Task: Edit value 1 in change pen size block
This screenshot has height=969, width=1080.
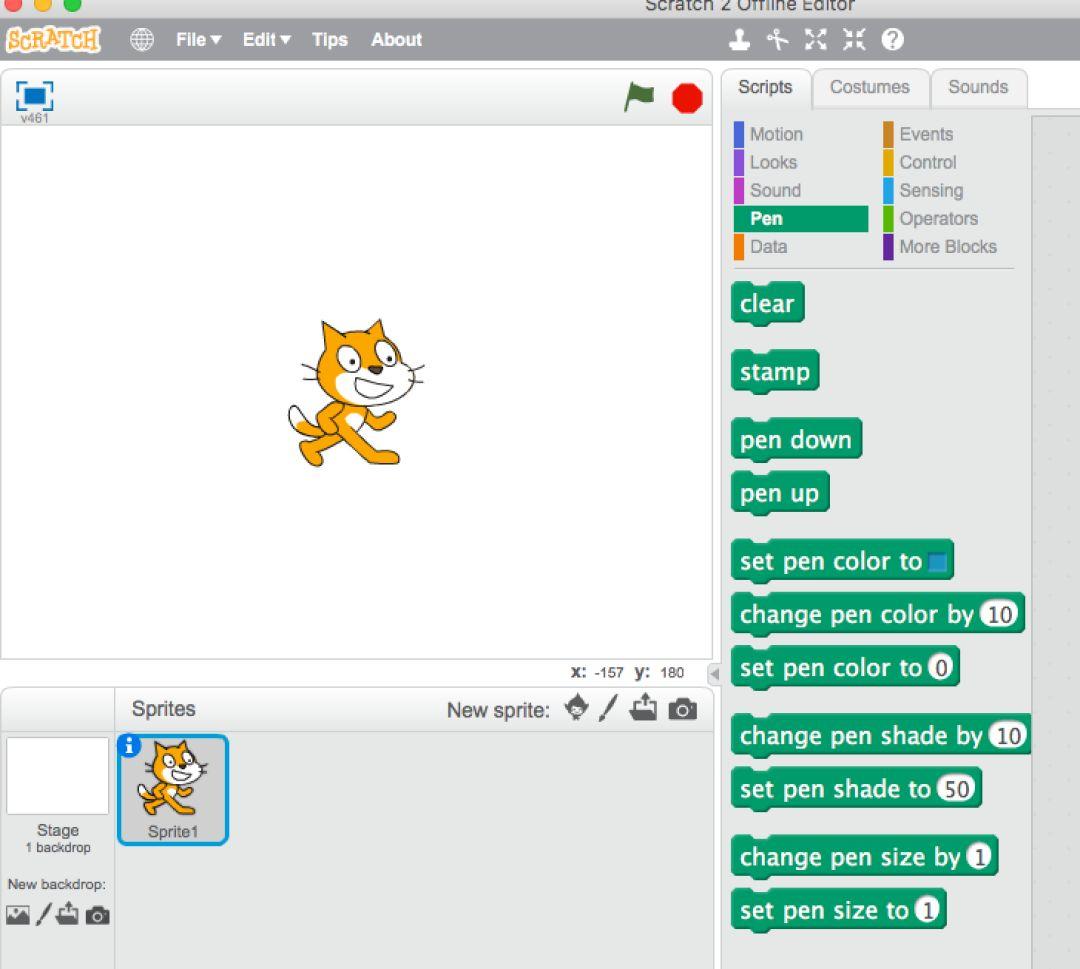Action: coord(979,857)
